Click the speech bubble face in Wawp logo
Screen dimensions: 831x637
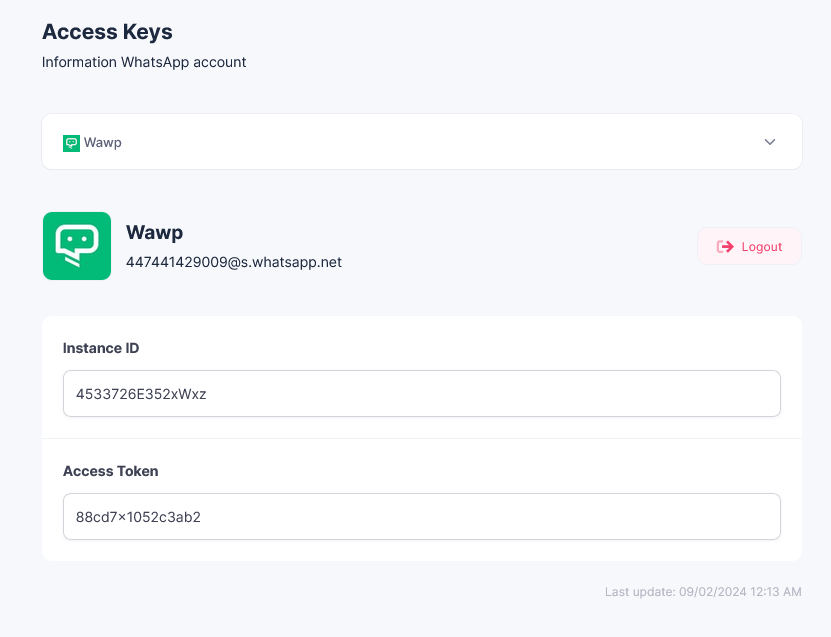click(77, 241)
